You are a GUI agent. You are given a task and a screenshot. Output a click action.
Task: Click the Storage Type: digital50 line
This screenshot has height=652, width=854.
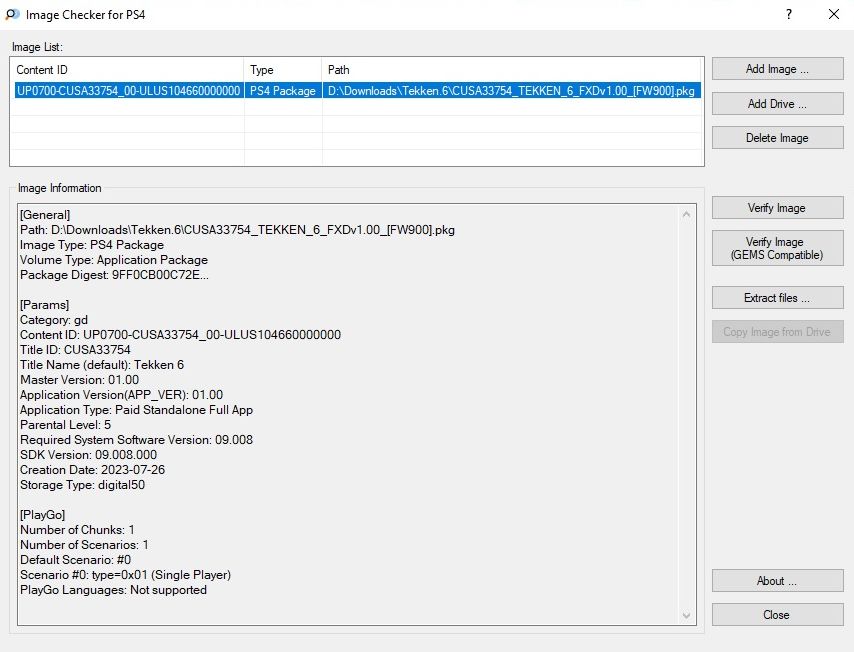83,485
